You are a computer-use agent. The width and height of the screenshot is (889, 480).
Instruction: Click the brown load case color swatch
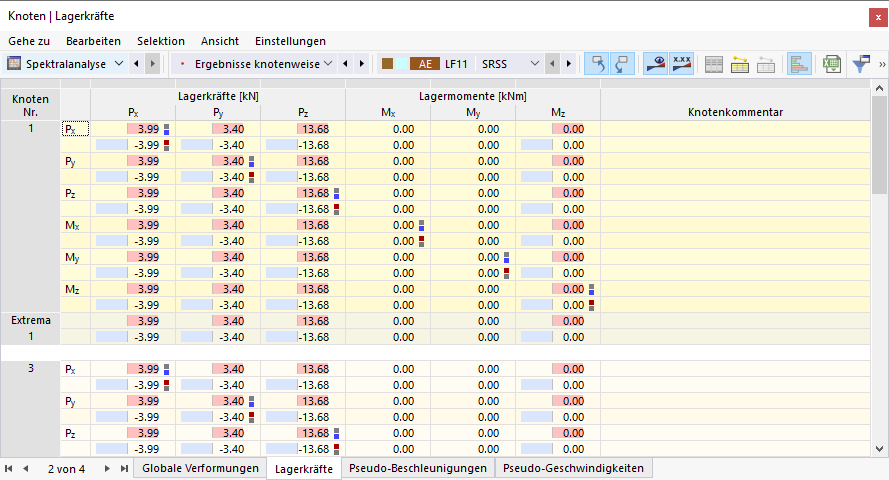(x=388, y=63)
